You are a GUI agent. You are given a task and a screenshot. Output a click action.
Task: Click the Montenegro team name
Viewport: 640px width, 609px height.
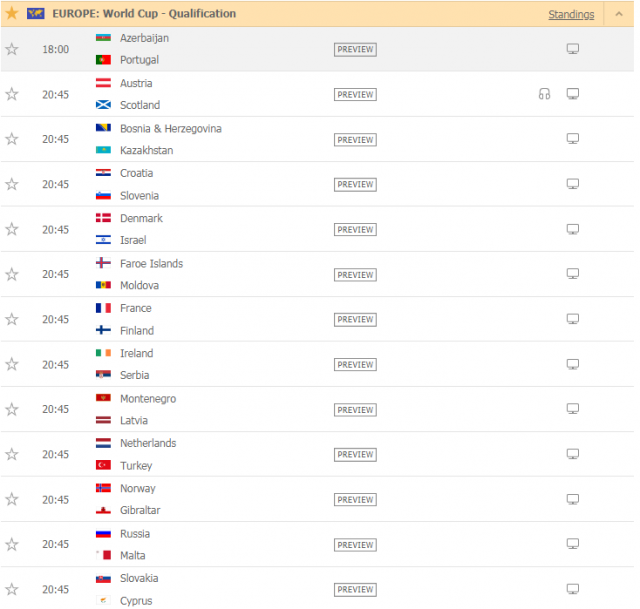point(147,399)
